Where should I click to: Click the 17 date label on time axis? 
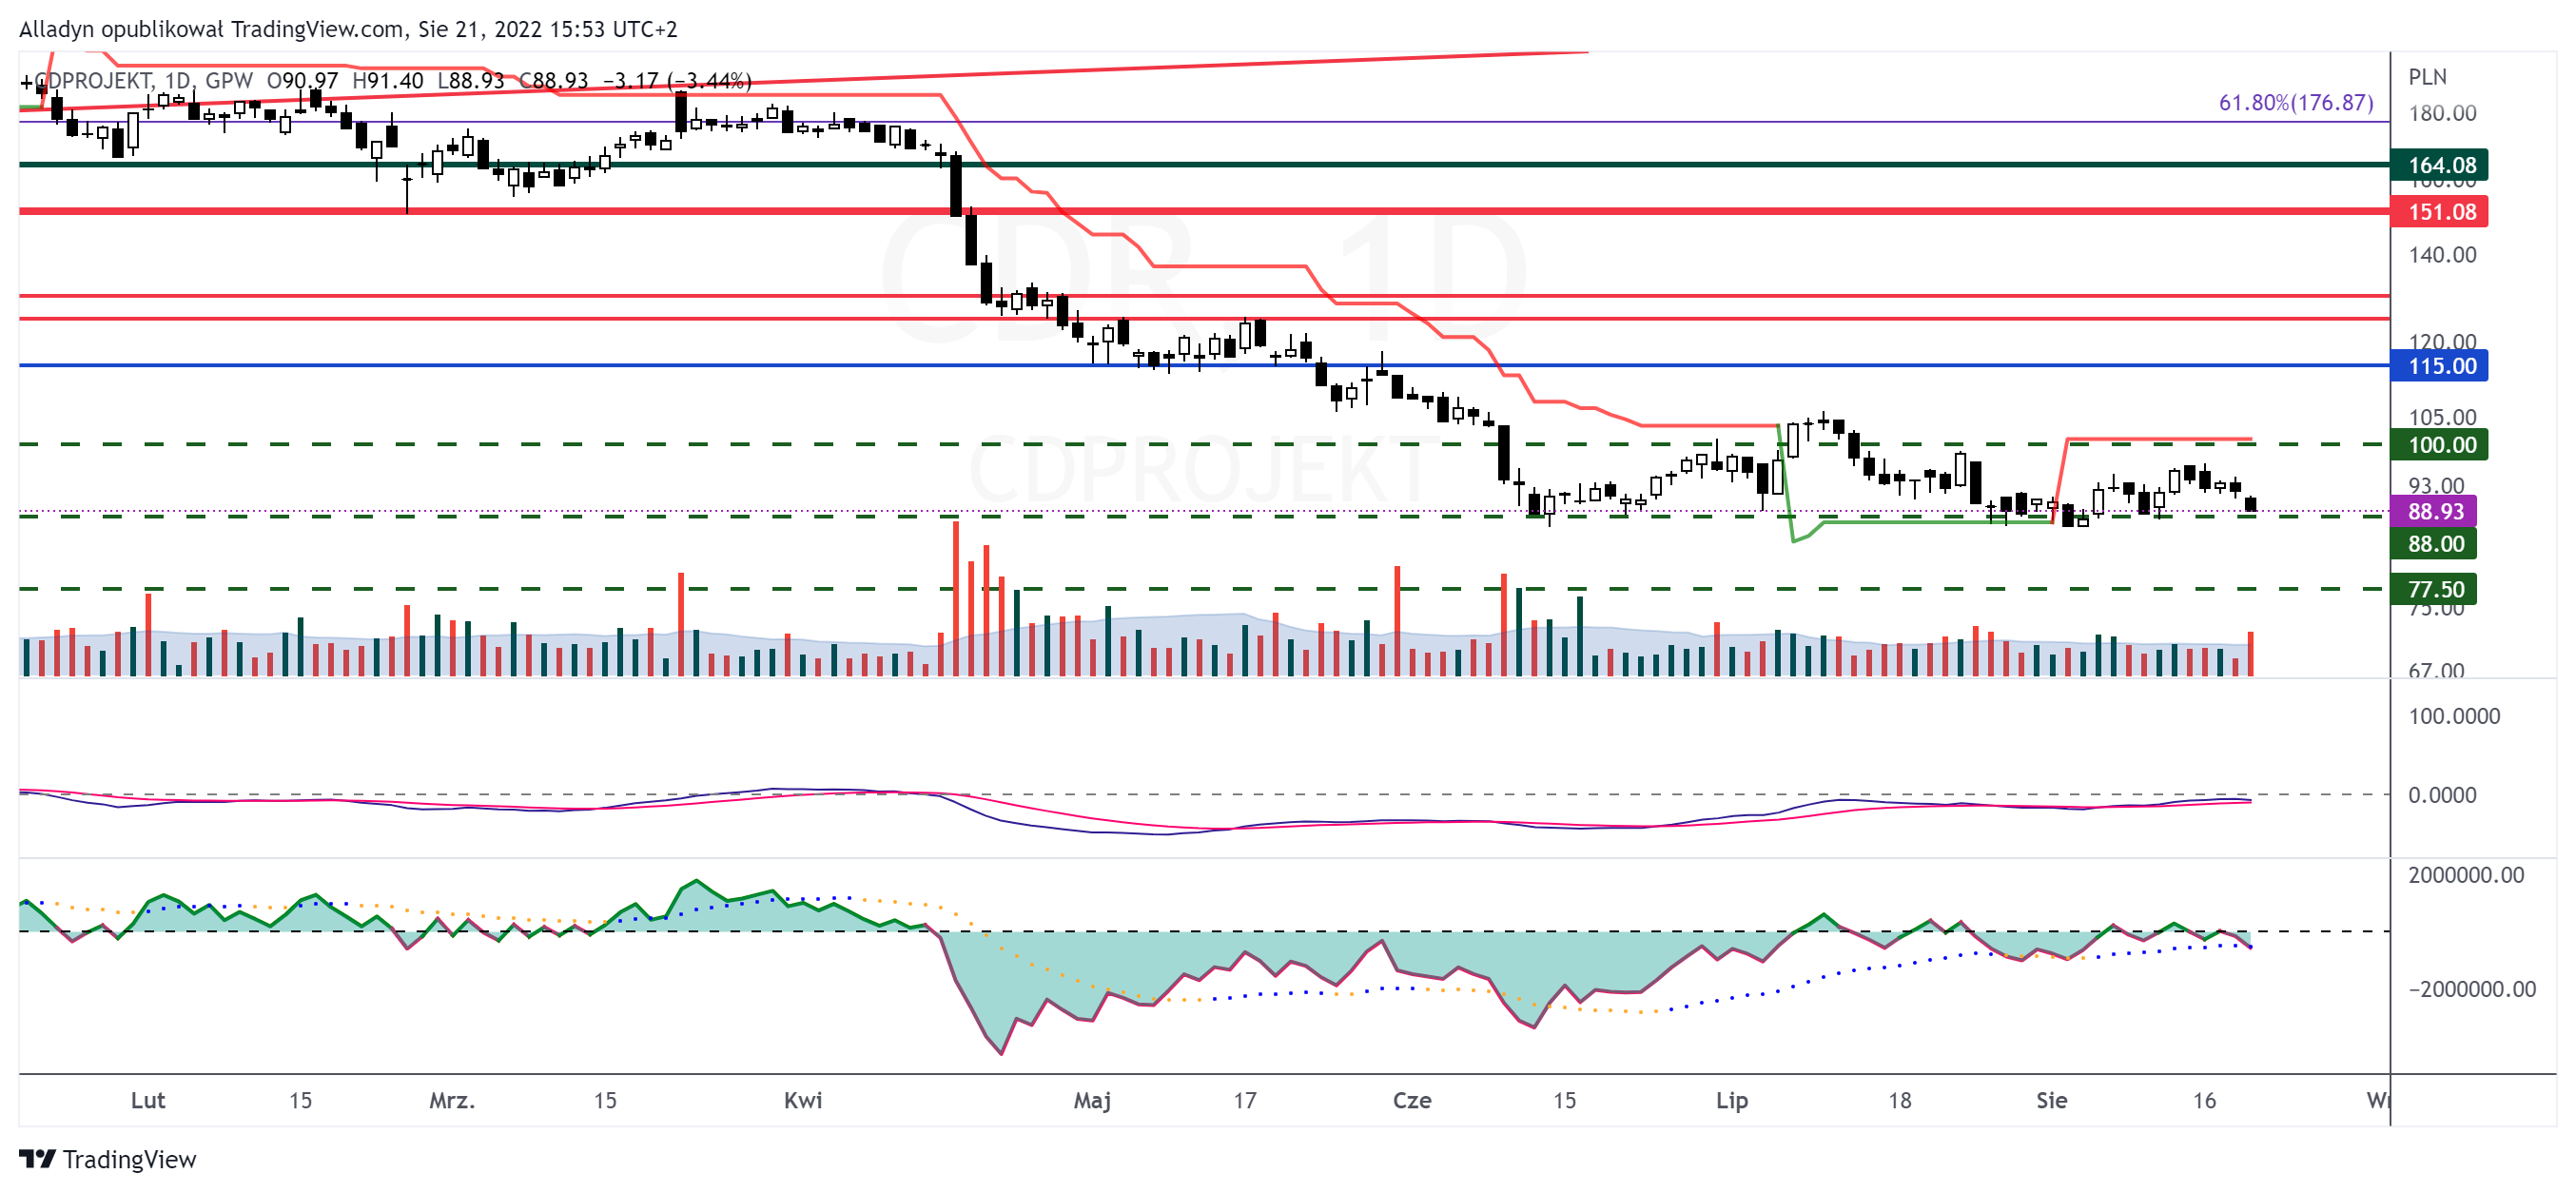(1244, 1100)
